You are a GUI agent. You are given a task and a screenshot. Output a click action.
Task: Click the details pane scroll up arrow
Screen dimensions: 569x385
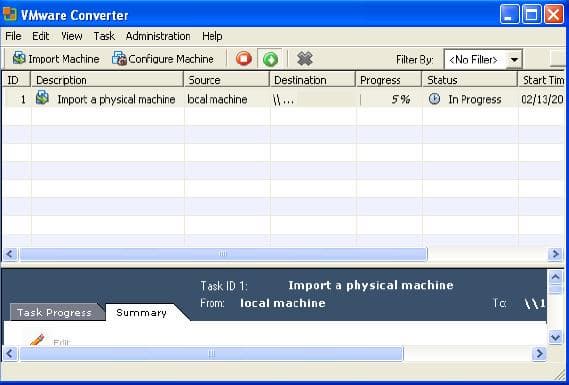point(556,277)
